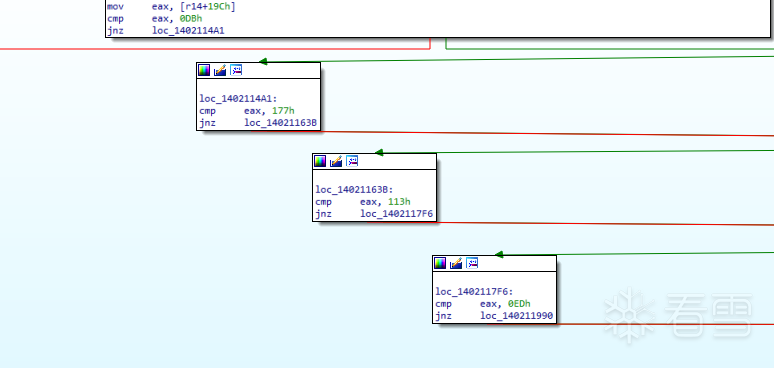
Task: Click title bar of loc_14021163B node
Action: (x=374, y=161)
